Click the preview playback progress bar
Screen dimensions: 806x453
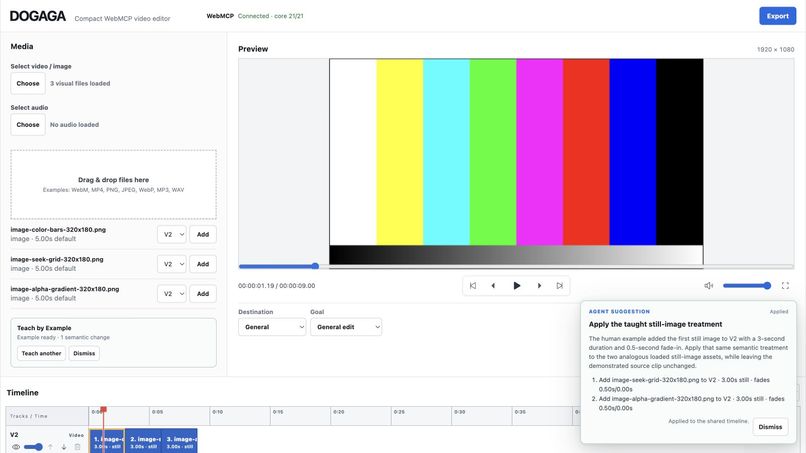tap(516, 266)
